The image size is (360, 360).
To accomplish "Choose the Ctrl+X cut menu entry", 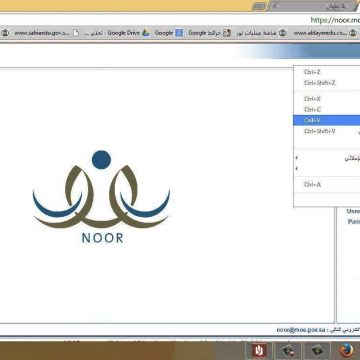I will (x=327, y=99).
